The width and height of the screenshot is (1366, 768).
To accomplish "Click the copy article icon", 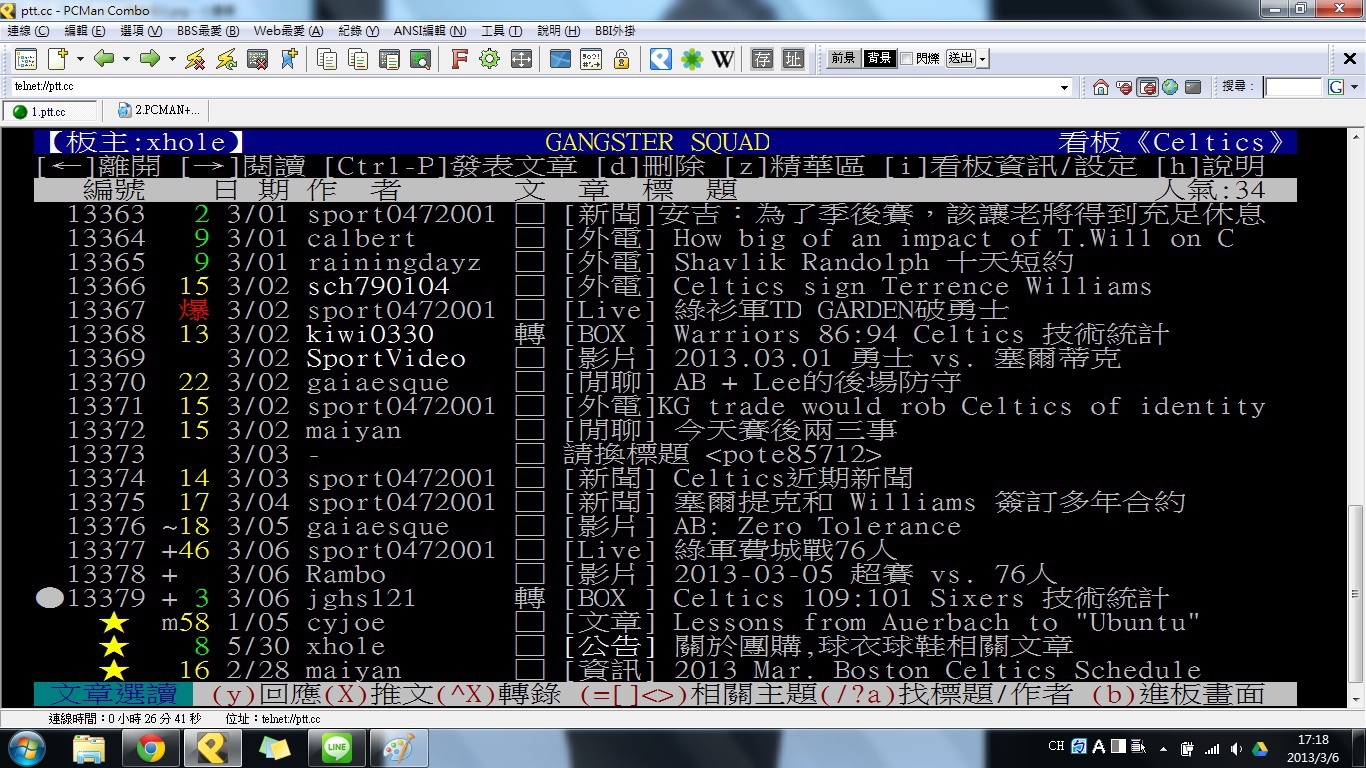I will [x=389, y=59].
